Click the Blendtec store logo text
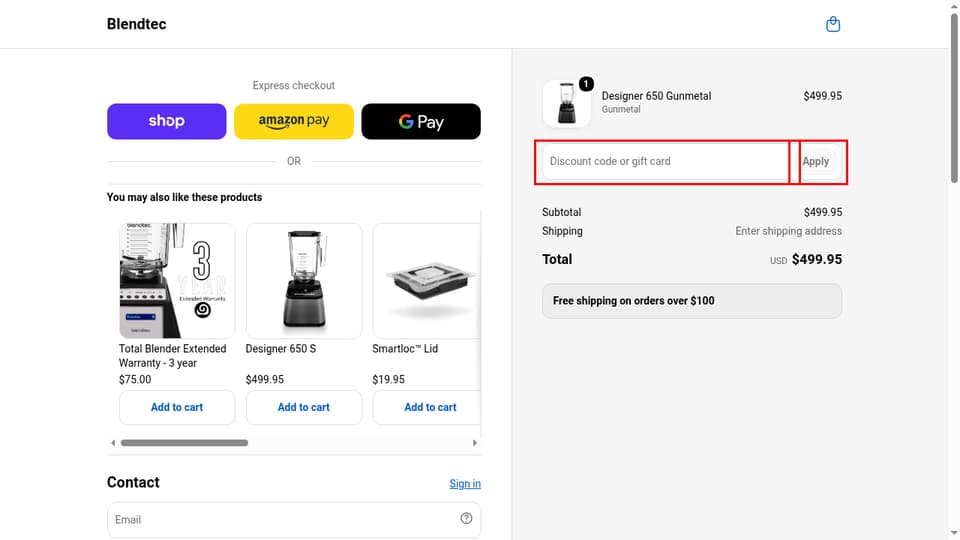 (137, 24)
